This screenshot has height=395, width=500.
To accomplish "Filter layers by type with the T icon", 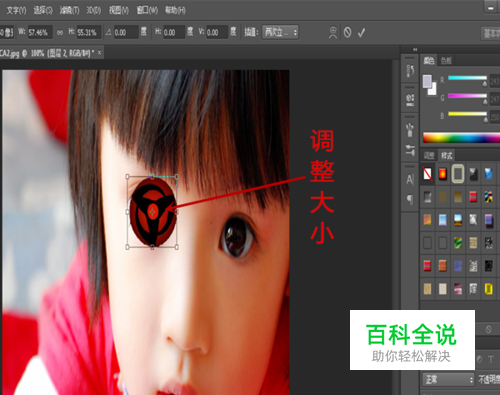I will pos(490,359).
